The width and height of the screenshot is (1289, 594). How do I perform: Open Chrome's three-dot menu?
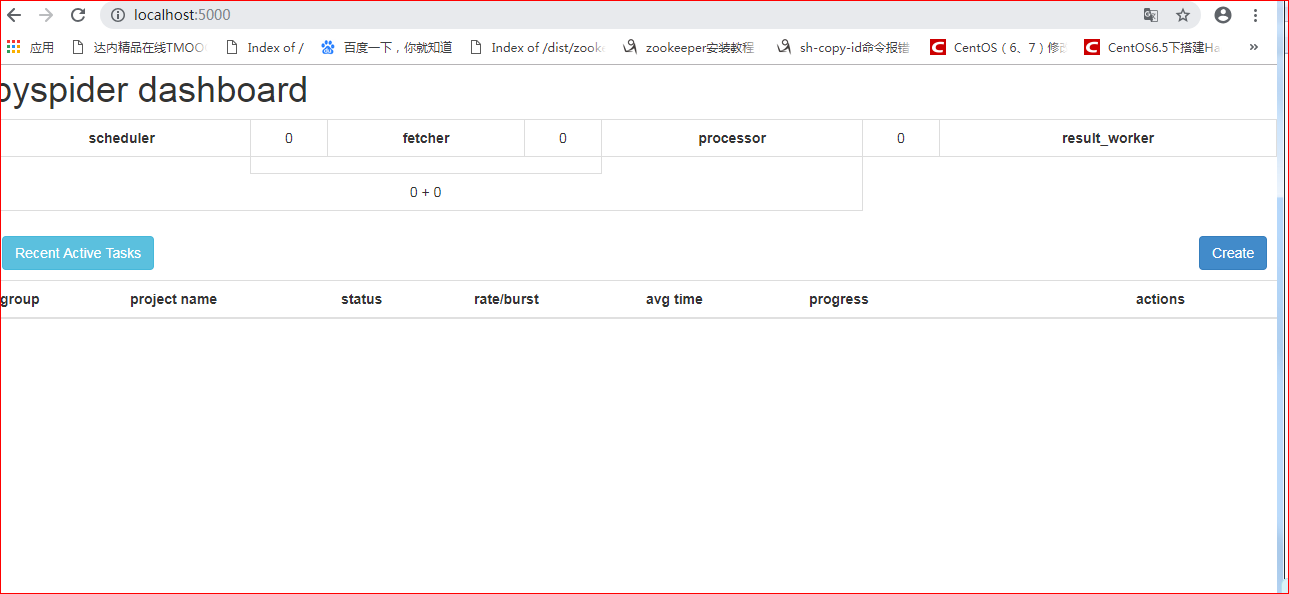point(1255,15)
